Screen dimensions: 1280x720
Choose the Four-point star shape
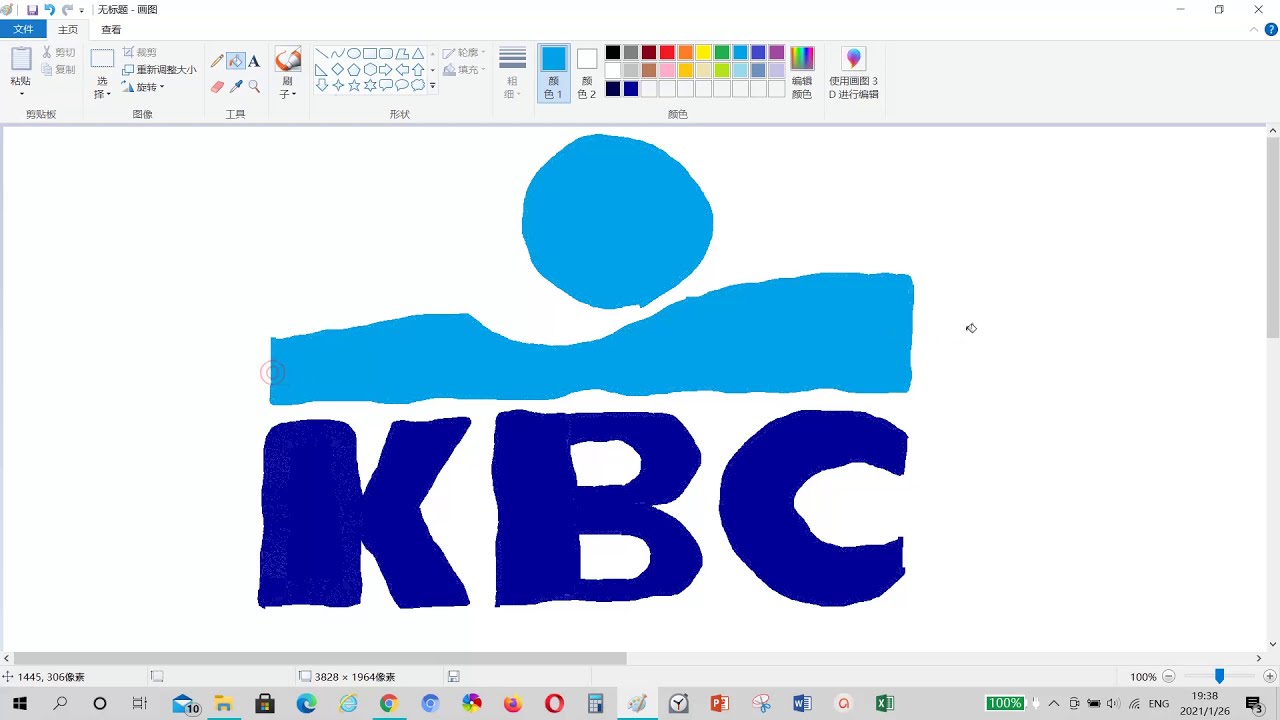point(338,86)
